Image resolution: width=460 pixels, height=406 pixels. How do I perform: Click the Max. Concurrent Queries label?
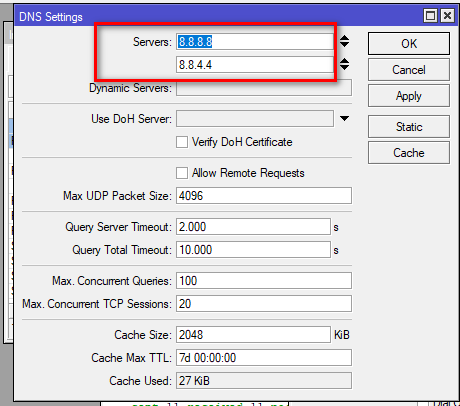click(x=112, y=281)
